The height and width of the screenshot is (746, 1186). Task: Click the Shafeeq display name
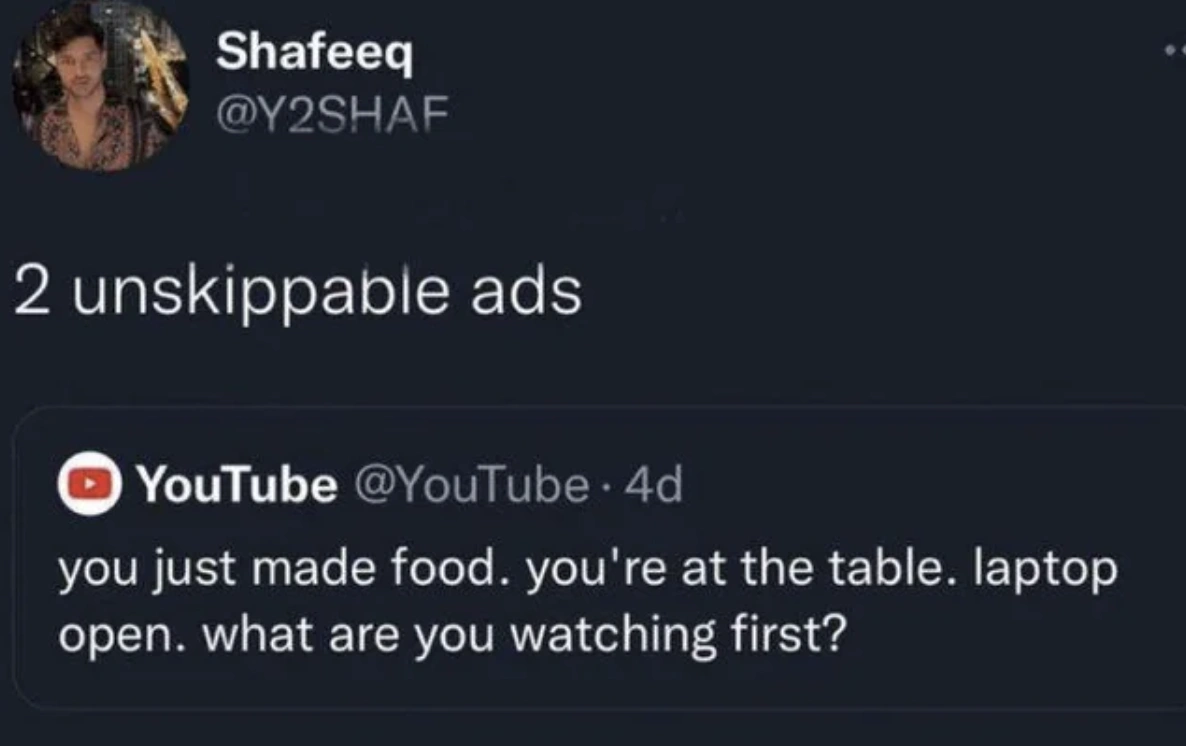tap(313, 52)
